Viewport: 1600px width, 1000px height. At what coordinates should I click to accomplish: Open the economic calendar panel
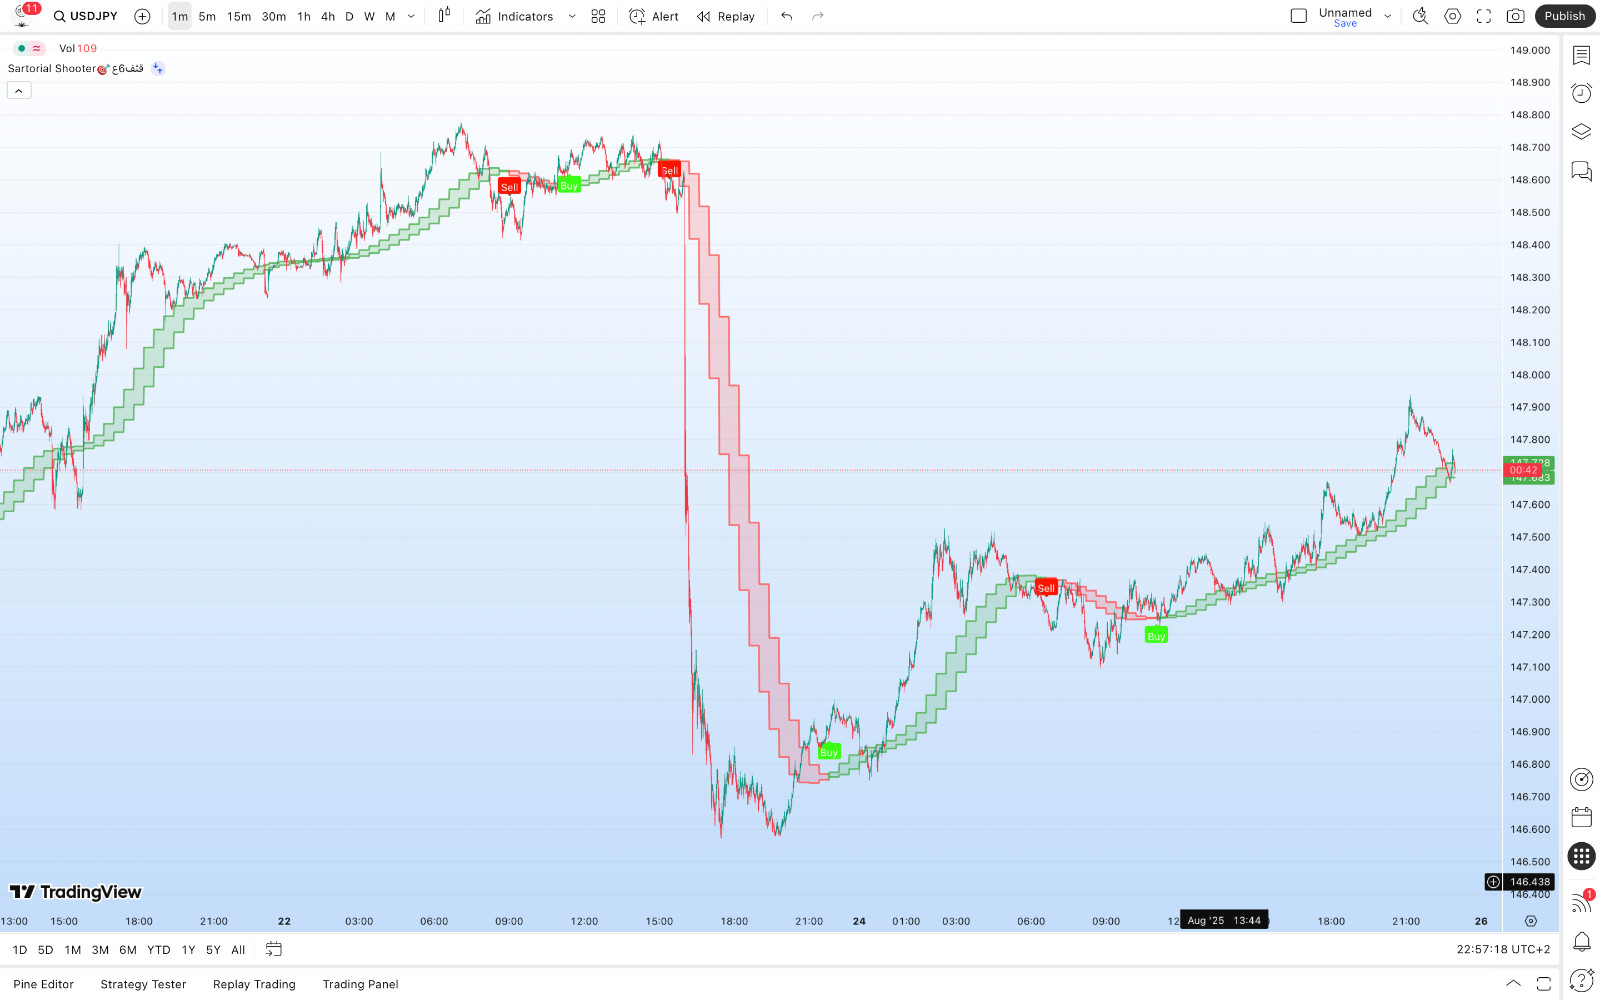pos(1581,817)
